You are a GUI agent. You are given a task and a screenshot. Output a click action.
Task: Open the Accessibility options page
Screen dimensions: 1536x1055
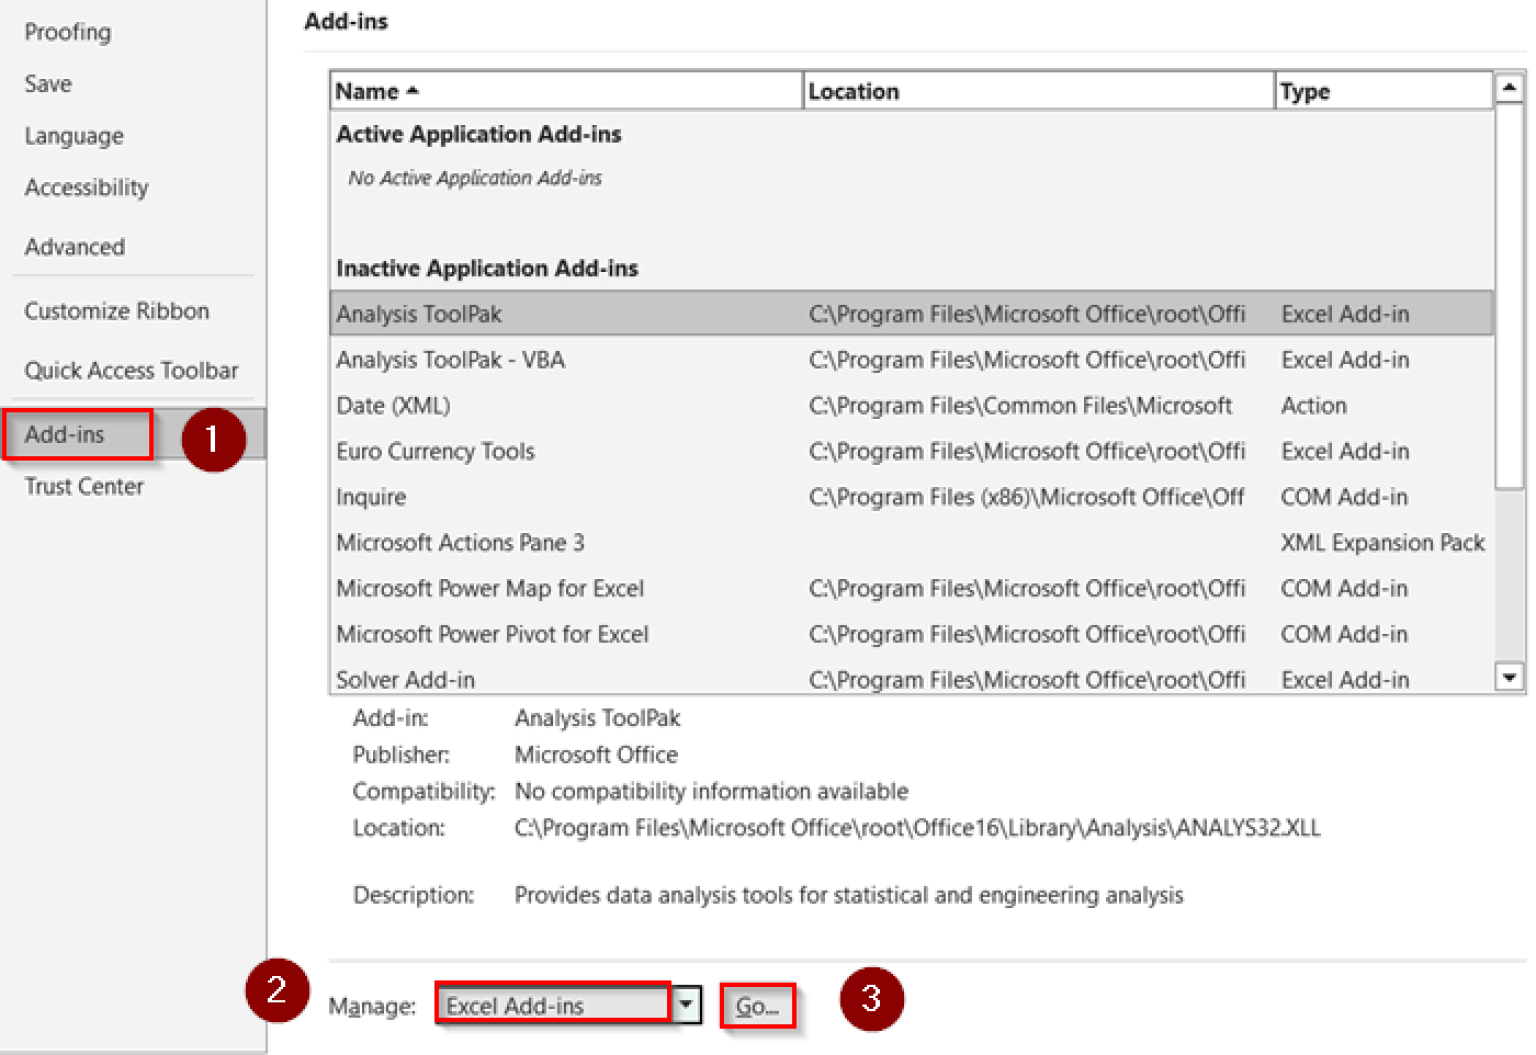click(x=86, y=187)
